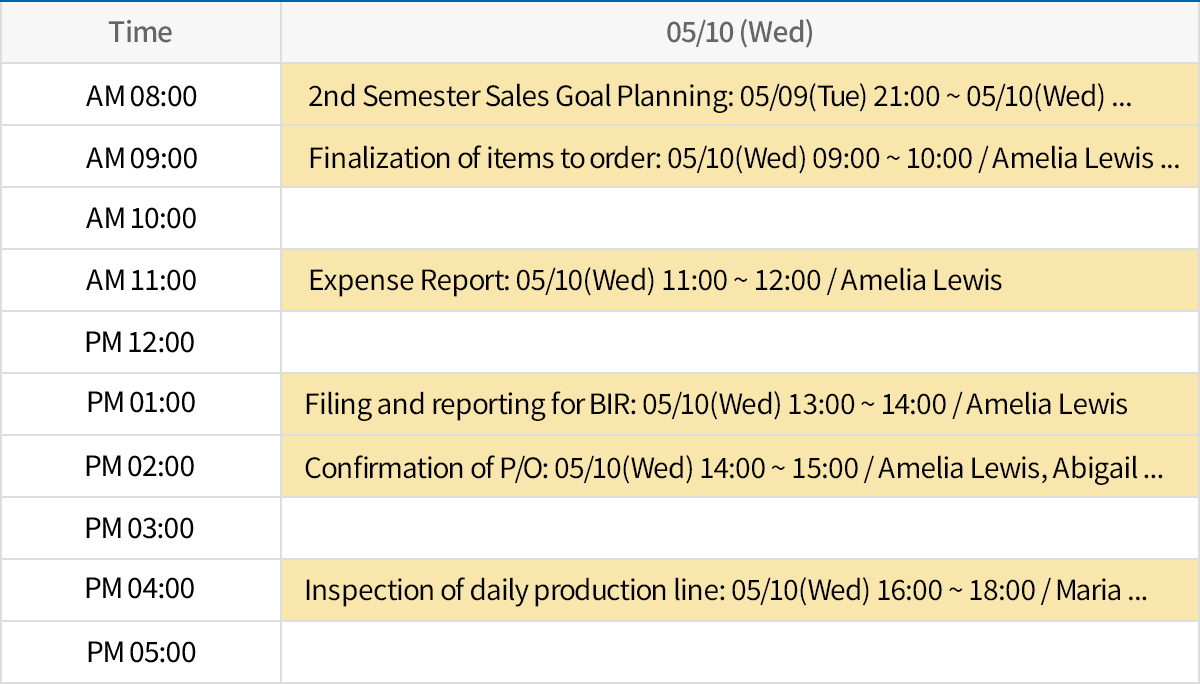Click the PM 04:00 time label
The height and width of the screenshot is (684, 1200).
click(141, 589)
